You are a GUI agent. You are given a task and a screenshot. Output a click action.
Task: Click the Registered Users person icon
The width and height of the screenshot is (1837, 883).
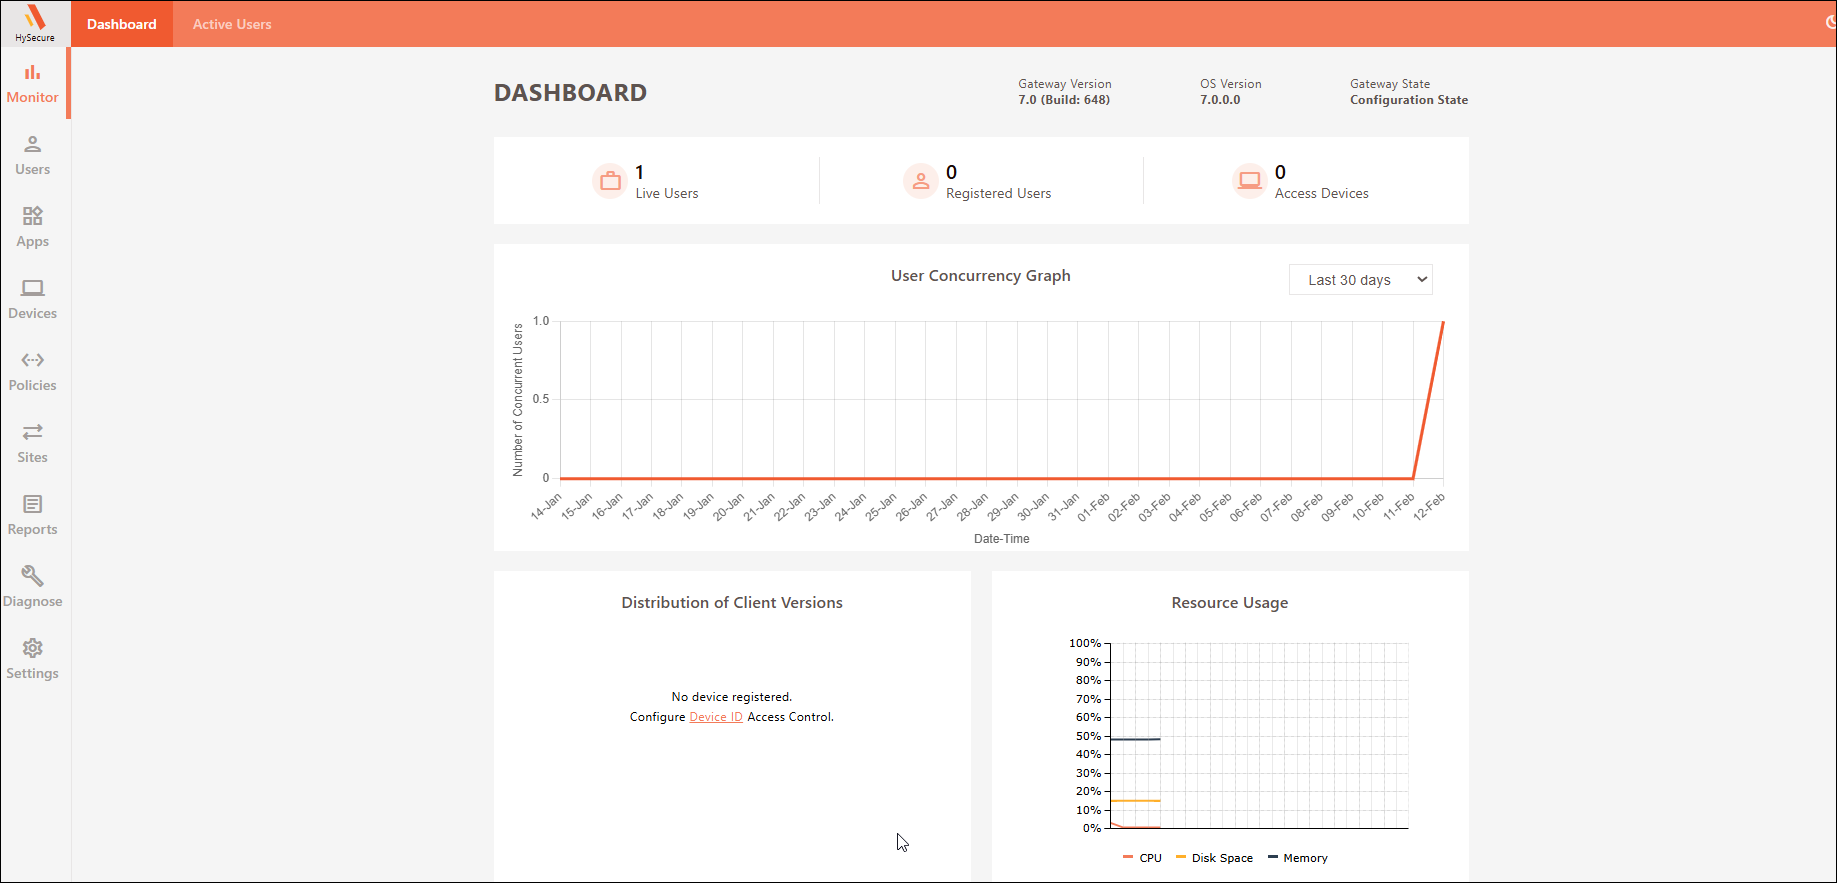pyautogui.click(x=920, y=182)
